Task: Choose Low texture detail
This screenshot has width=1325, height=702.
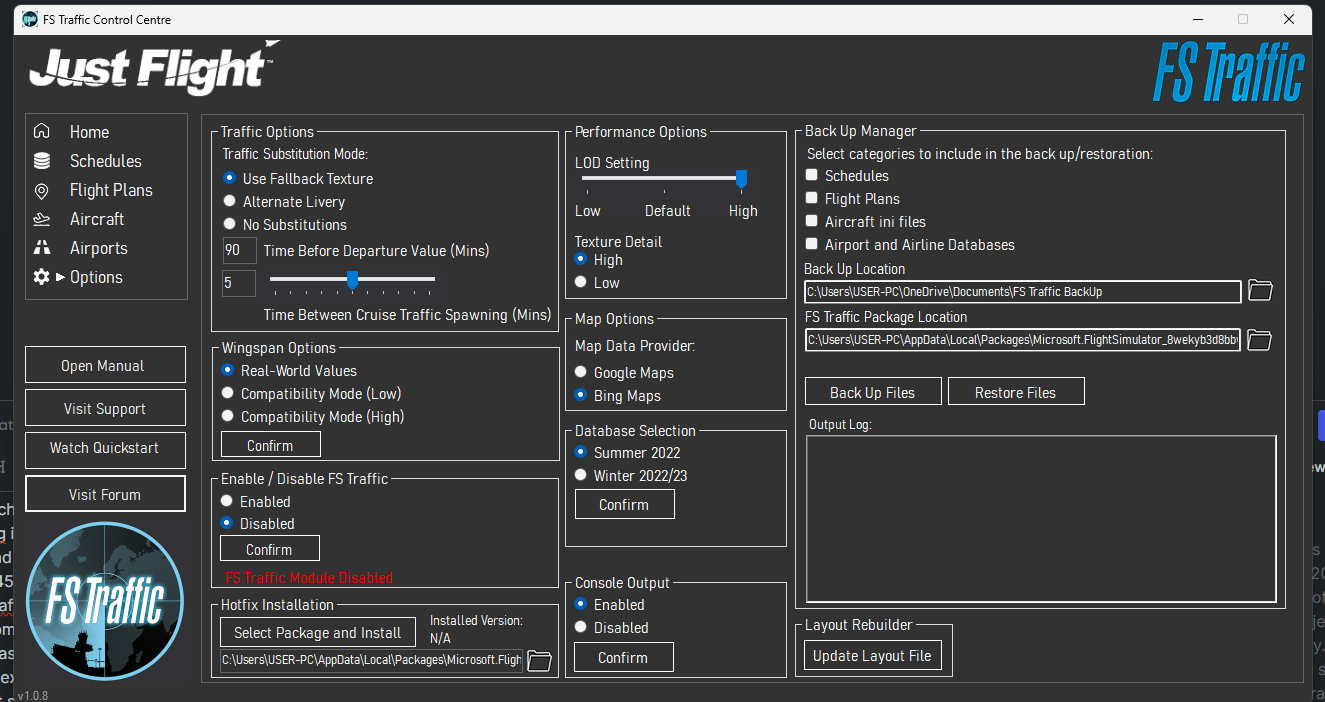Action: (x=581, y=282)
